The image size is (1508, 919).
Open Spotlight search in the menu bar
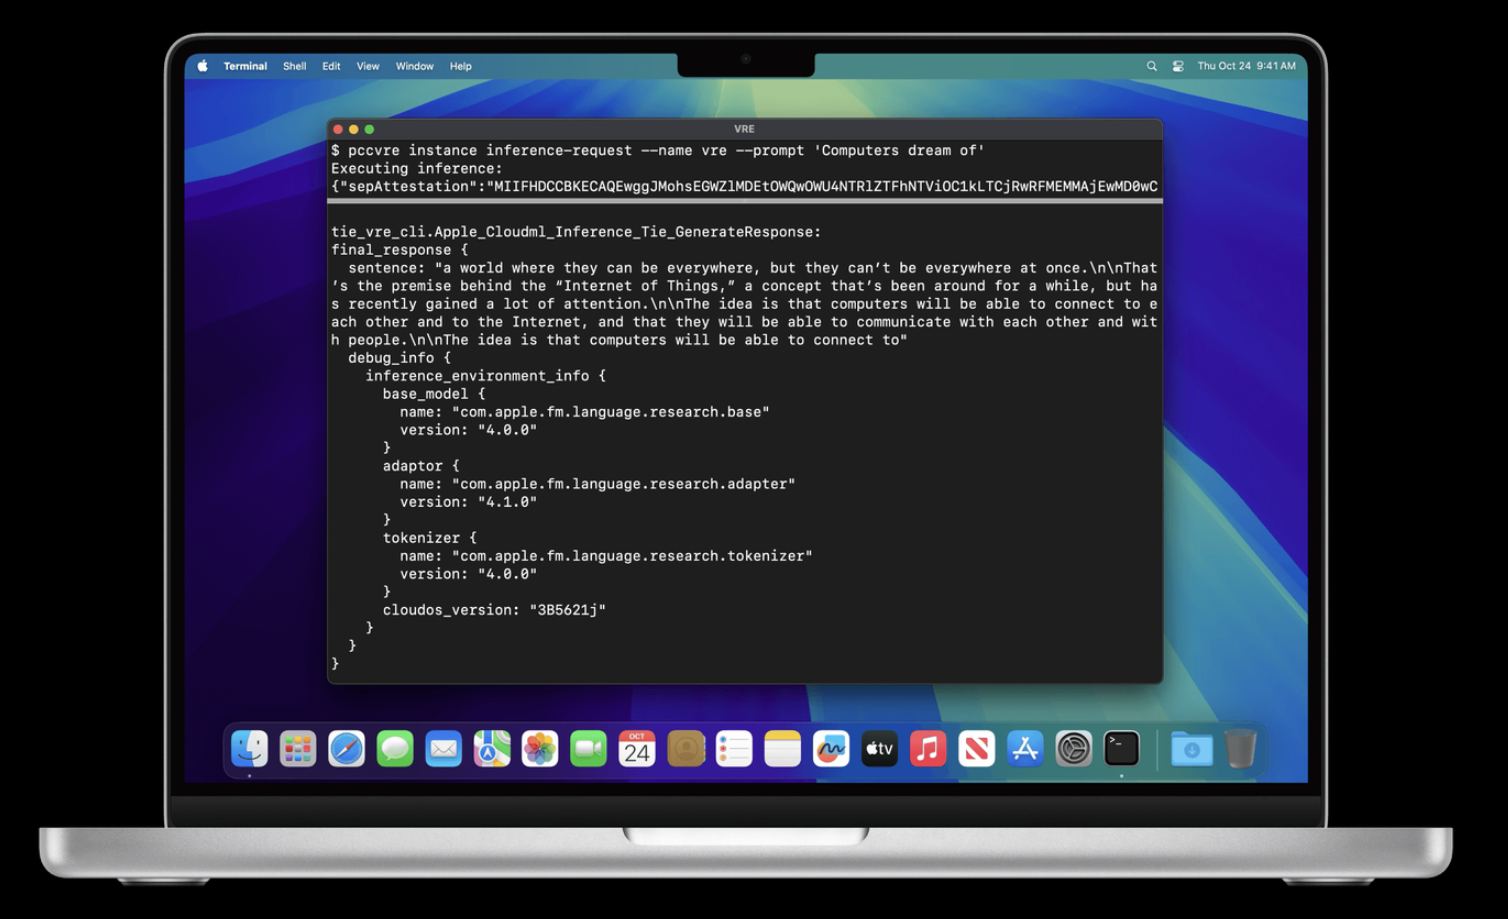pyautogui.click(x=1151, y=65)
